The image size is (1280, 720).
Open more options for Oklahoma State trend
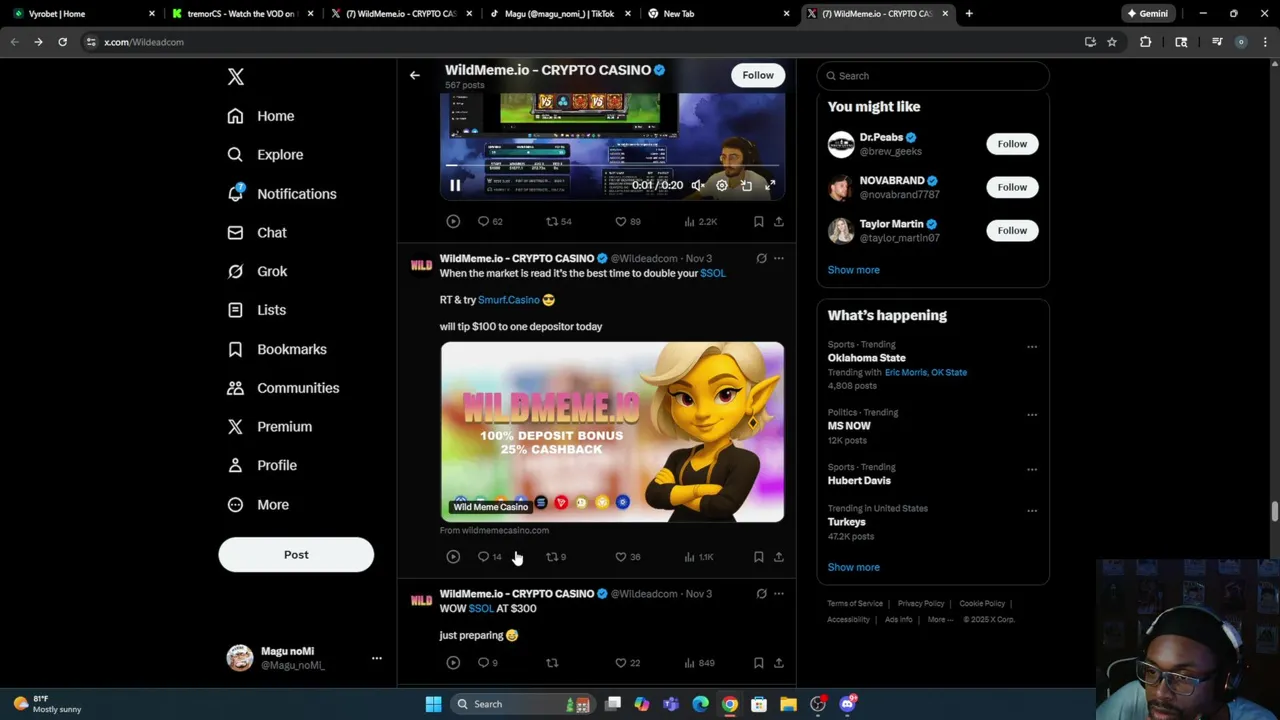pyautogui.click(x=1032, y=347)
